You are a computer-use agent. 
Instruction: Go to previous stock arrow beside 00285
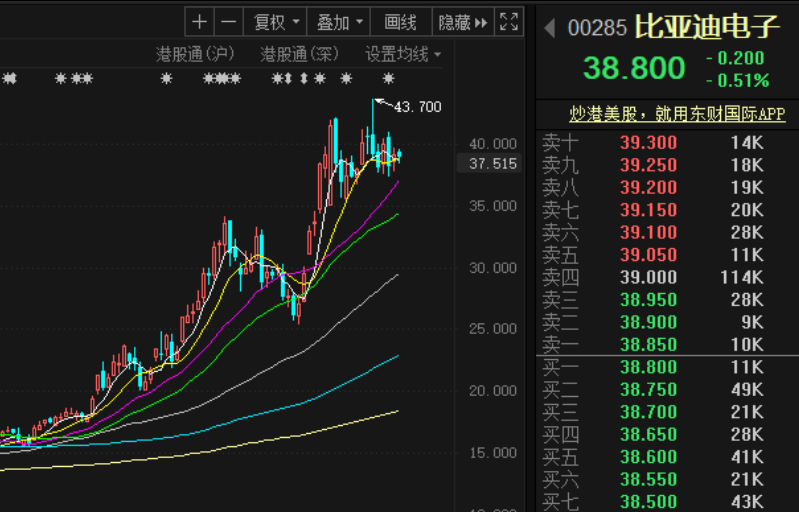(549, 28)
